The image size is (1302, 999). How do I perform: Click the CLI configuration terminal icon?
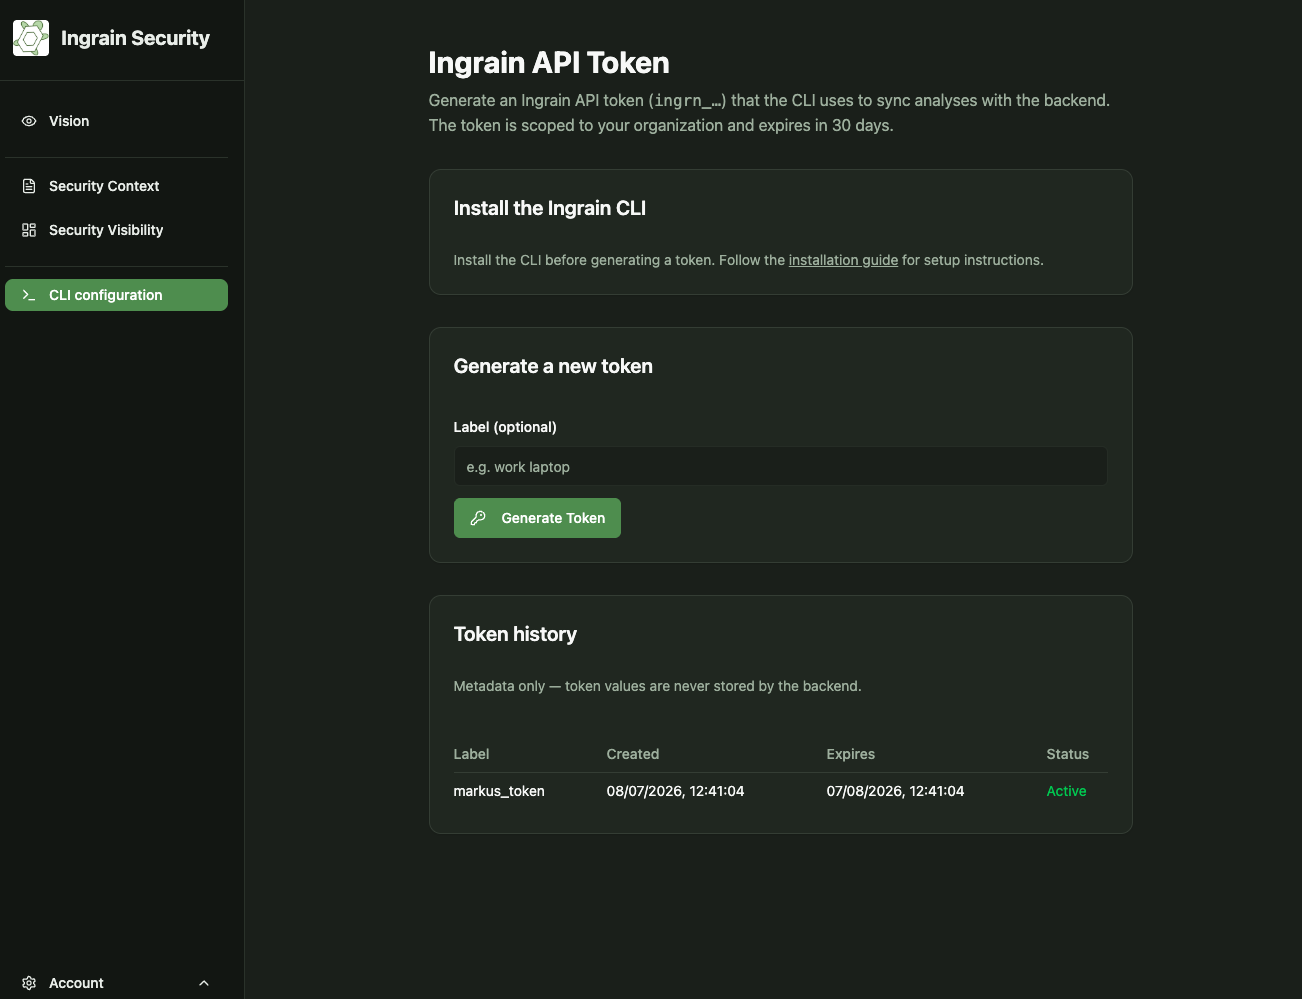pos(29,295)
